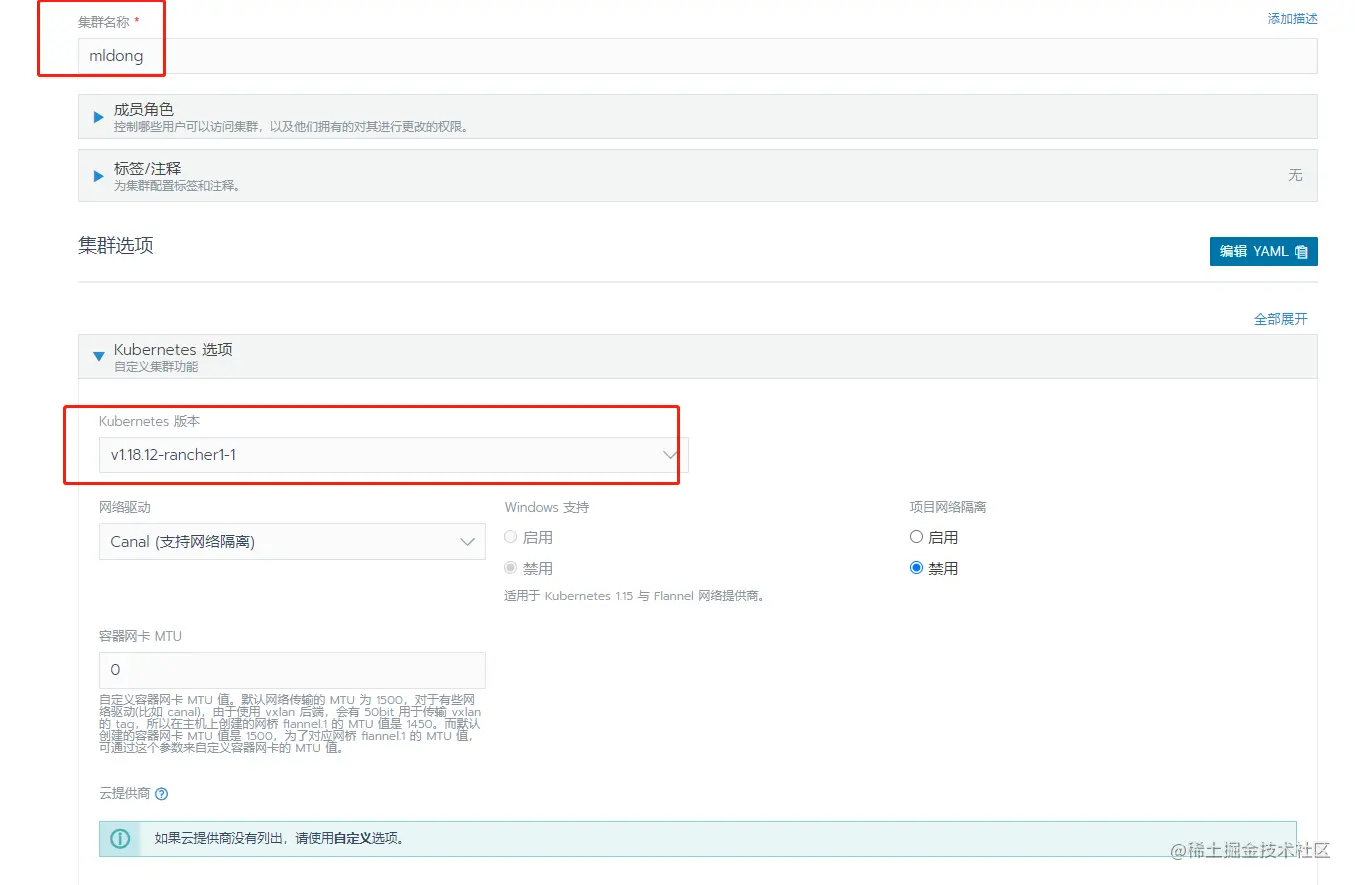This screenshot has height=885, width=1355.
Task: Select 禁用 radio under Windows 支持
Action: coord(511,568)
